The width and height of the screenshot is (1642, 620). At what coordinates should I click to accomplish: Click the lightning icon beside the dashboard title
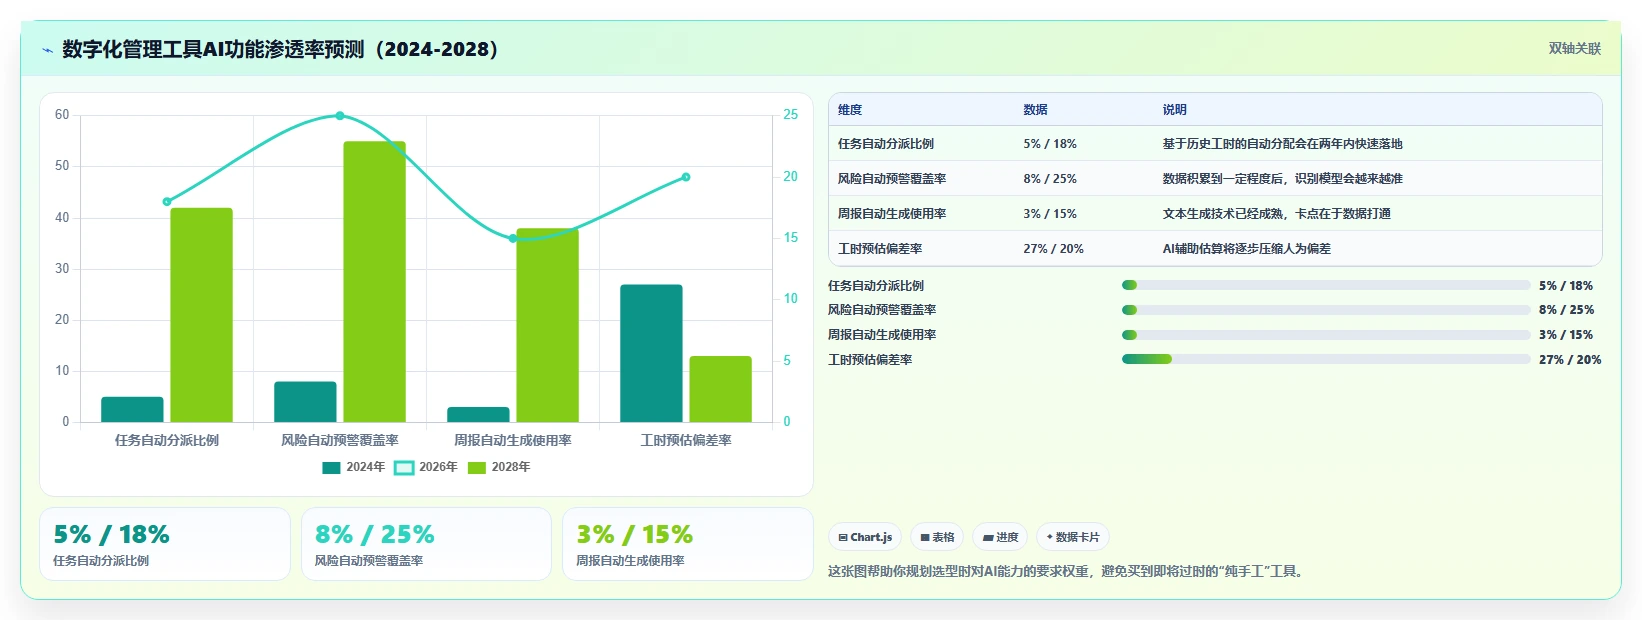47,50
